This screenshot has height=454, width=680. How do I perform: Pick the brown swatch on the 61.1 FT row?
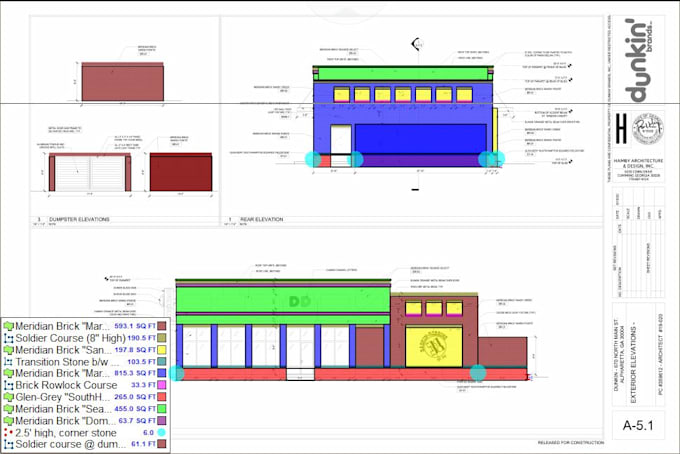coord(162,444)
